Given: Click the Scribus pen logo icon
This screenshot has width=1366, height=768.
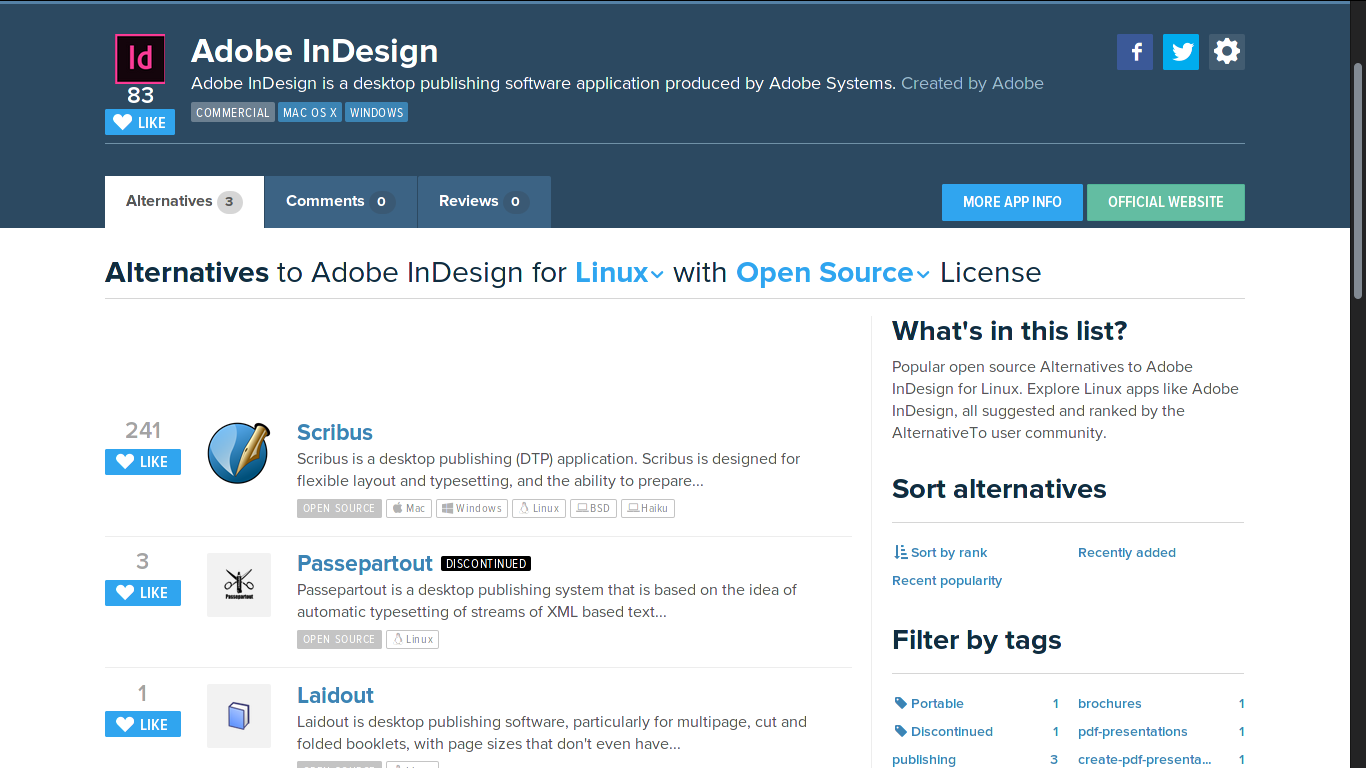Looking at the screenshot, I should tap(239, 453).
